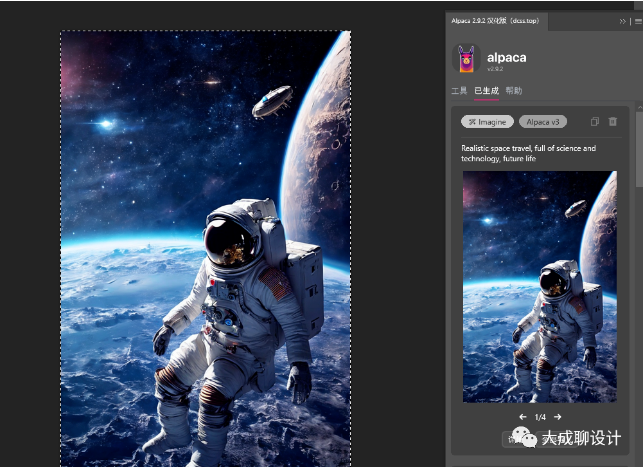The height and width of the screenshot is (468, 643).
Task: Open the Alpaca panel options menu
Action: pos(637,20)
